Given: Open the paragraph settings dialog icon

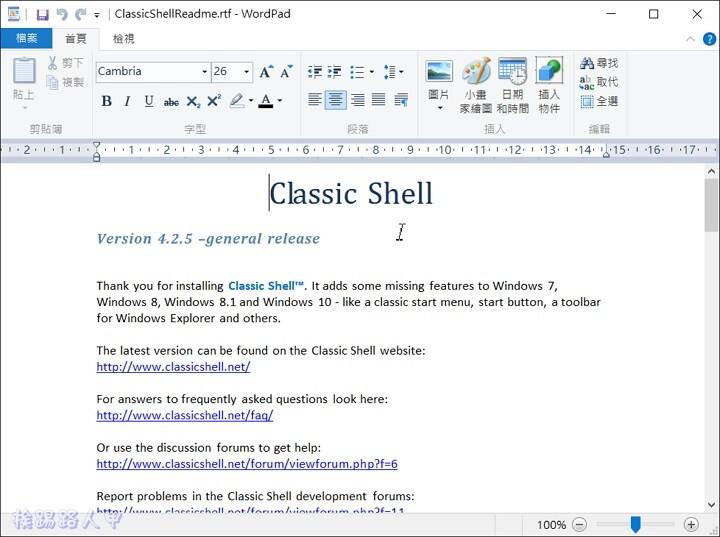Looking at the screenshot, I should click(x=401, y=100).
